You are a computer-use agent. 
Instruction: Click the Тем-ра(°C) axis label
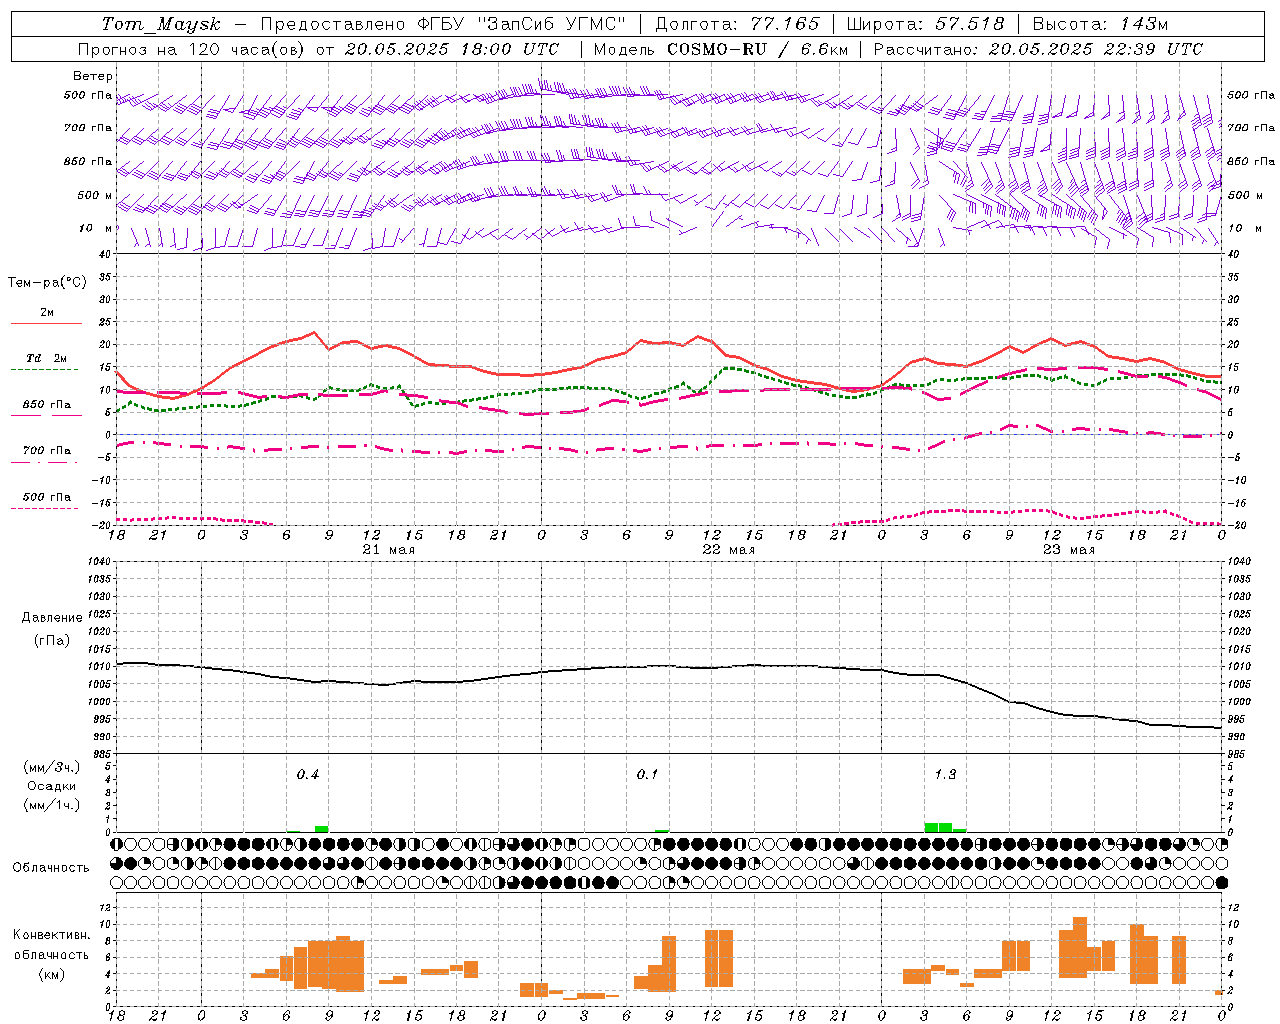click(x=47, y=283)
